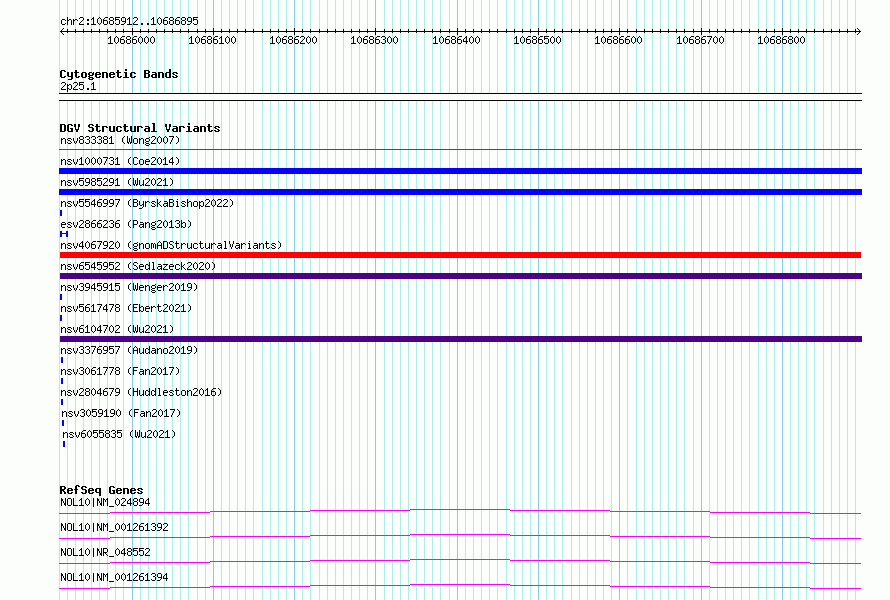Click nsv3061778 (Fan2017) label

(x=120, y=371)
